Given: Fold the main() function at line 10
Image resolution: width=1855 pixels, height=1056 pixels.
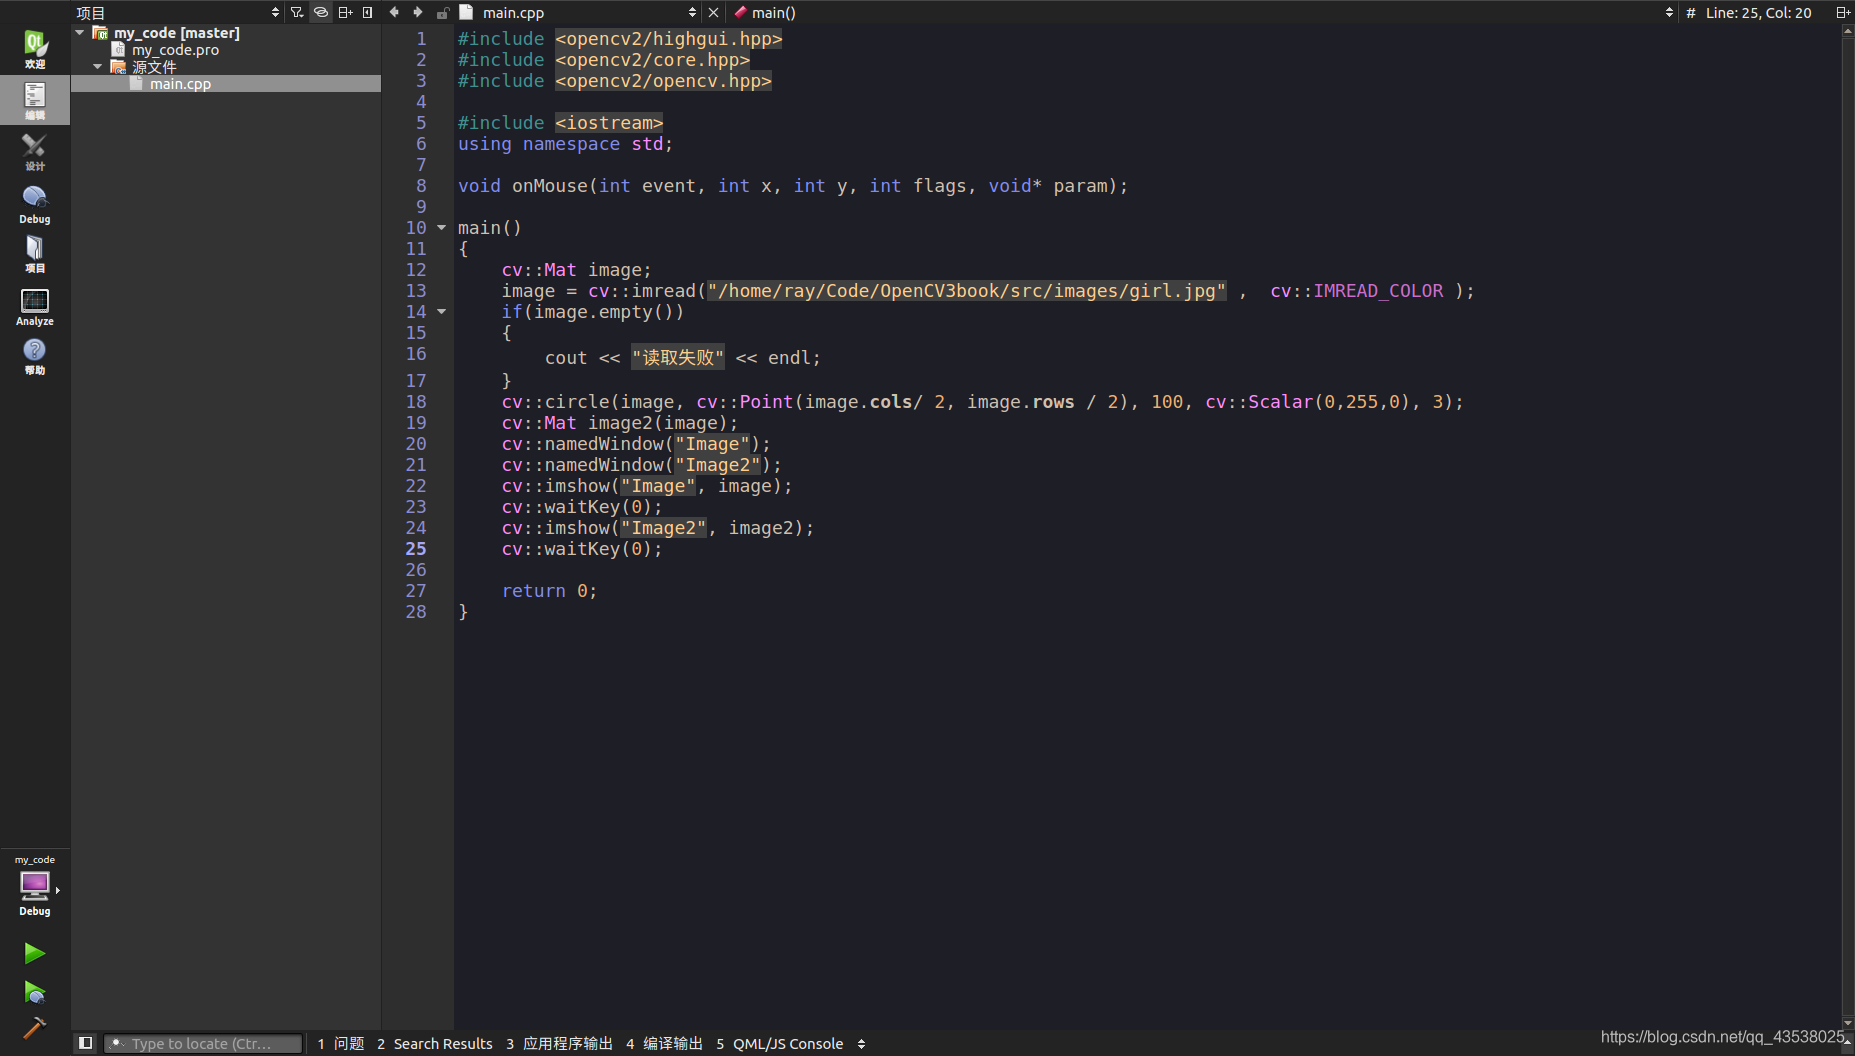Looking at the screenshot, I should pyautogui.click(x=442, y=227).
